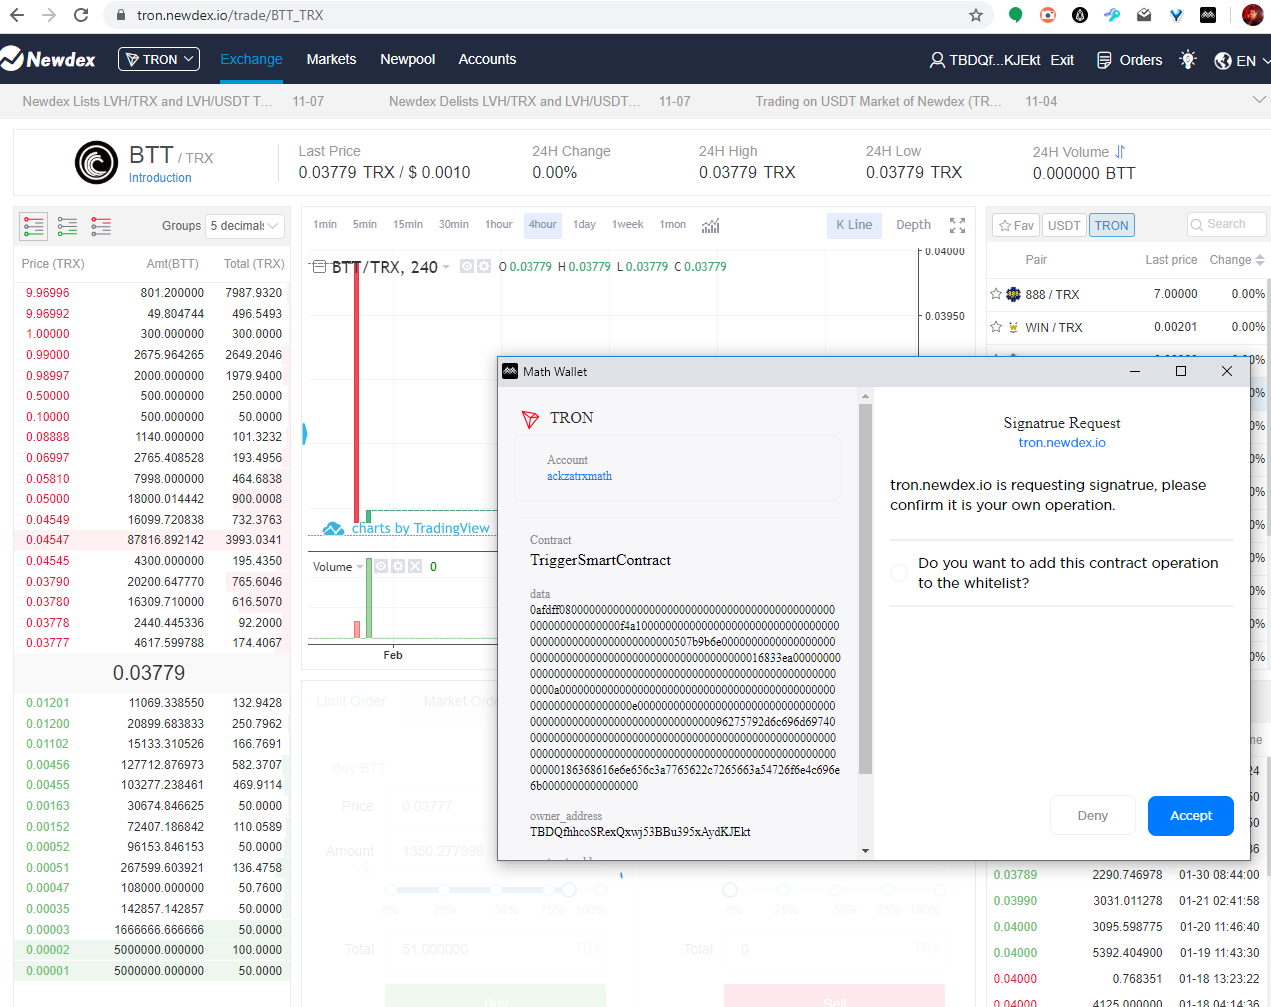Open the camera screenshot extension icon
Viewport: 1271px width, 1007px height.
tap(1048, 15)
